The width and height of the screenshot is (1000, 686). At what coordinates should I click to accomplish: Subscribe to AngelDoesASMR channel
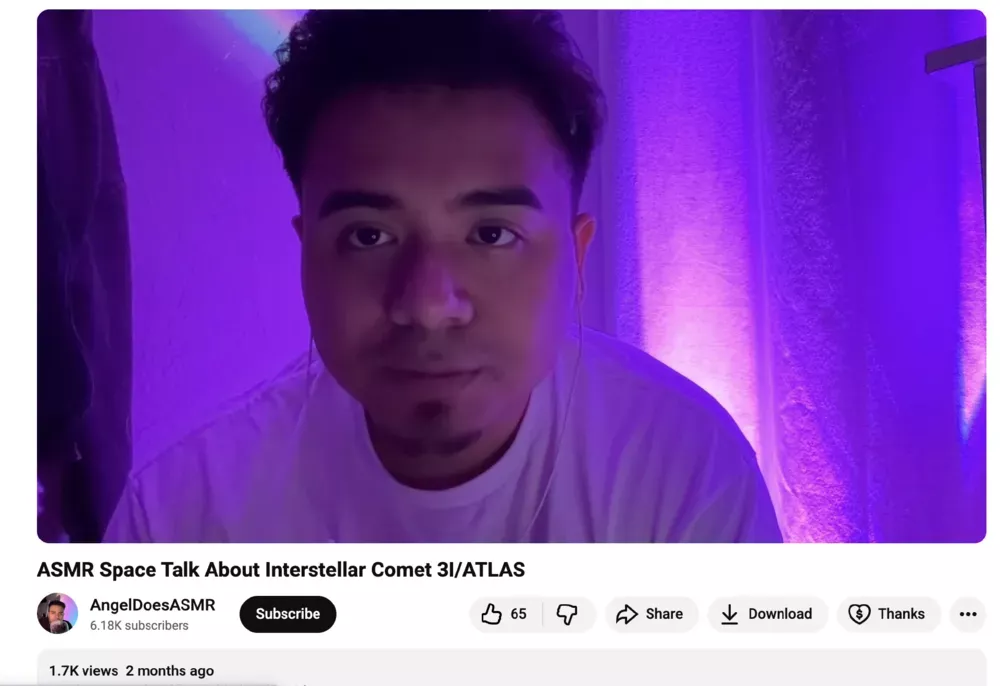(288, 614)
